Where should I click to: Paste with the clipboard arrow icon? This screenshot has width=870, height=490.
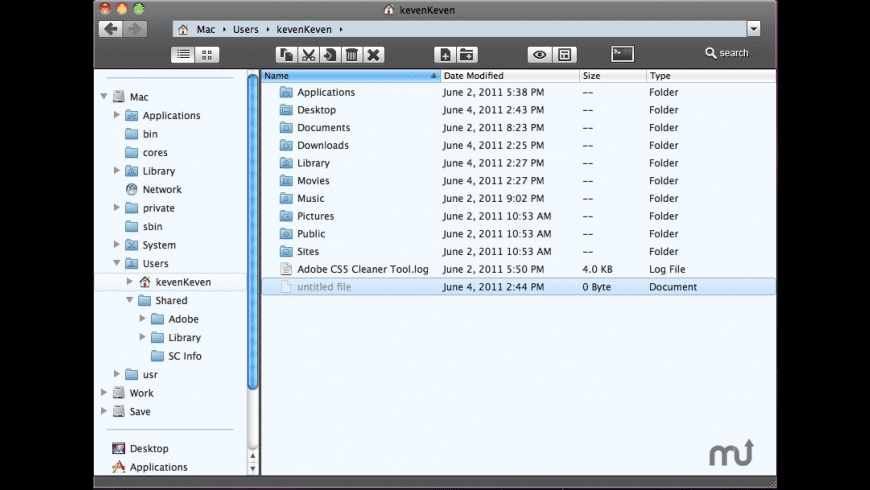(330, 54)
